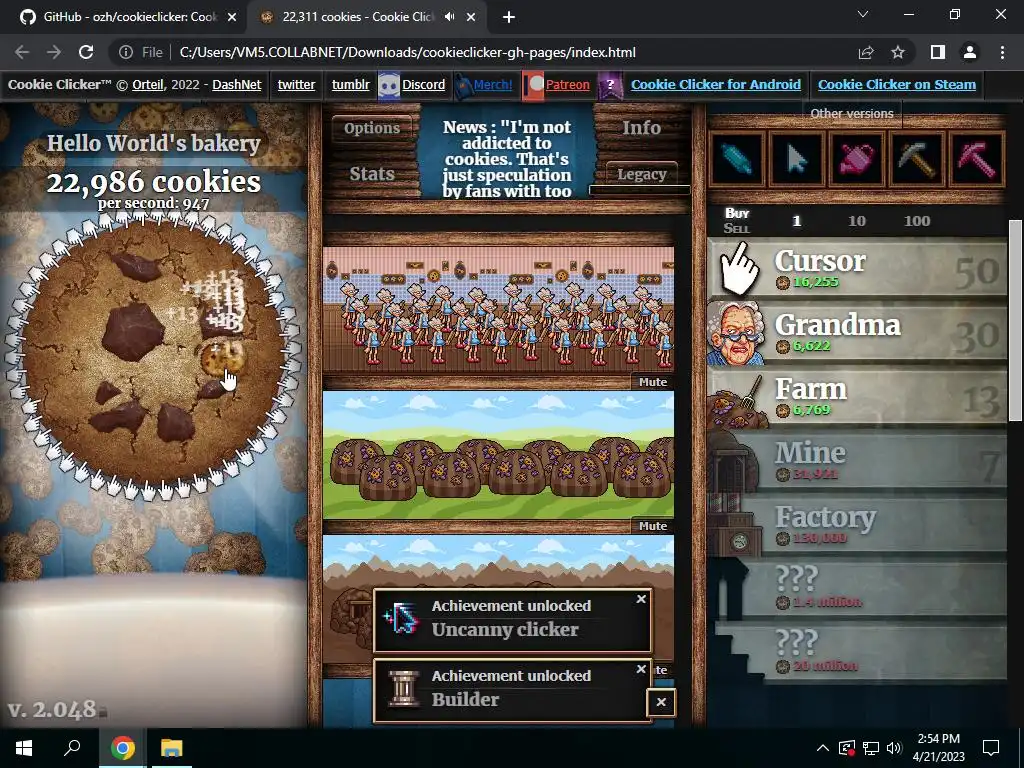This screenshot has height=768, width=1024.
Task: Open the Info menu
Action: (x=641, y=128)
